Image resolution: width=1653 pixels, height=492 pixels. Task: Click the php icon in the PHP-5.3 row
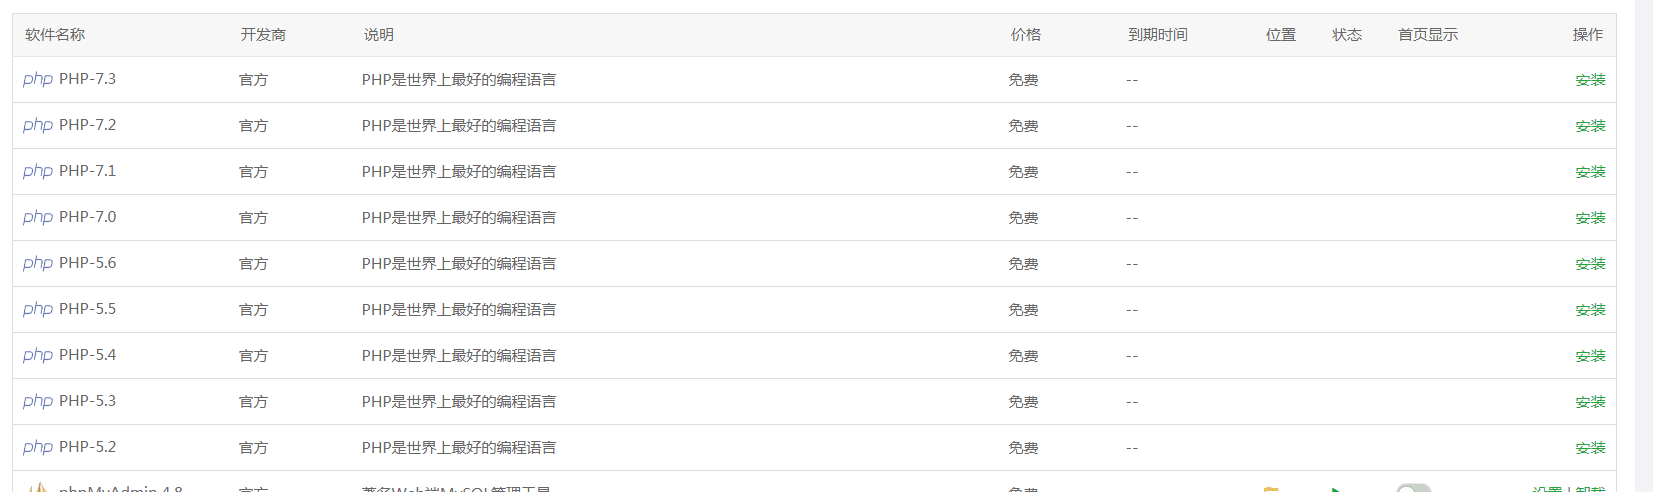tap(38, 401)
